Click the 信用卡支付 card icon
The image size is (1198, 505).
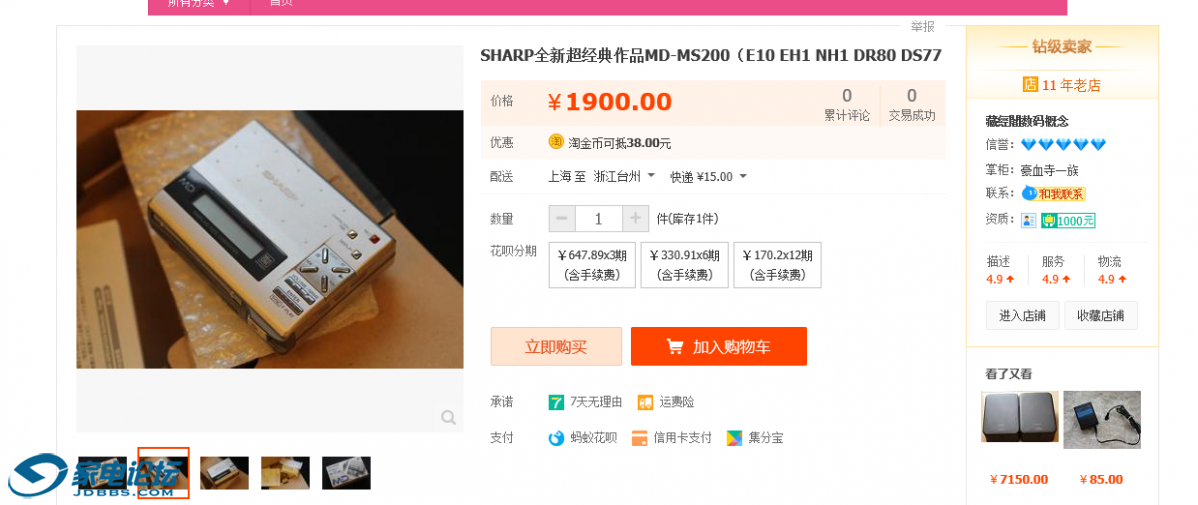pos(639,438)
